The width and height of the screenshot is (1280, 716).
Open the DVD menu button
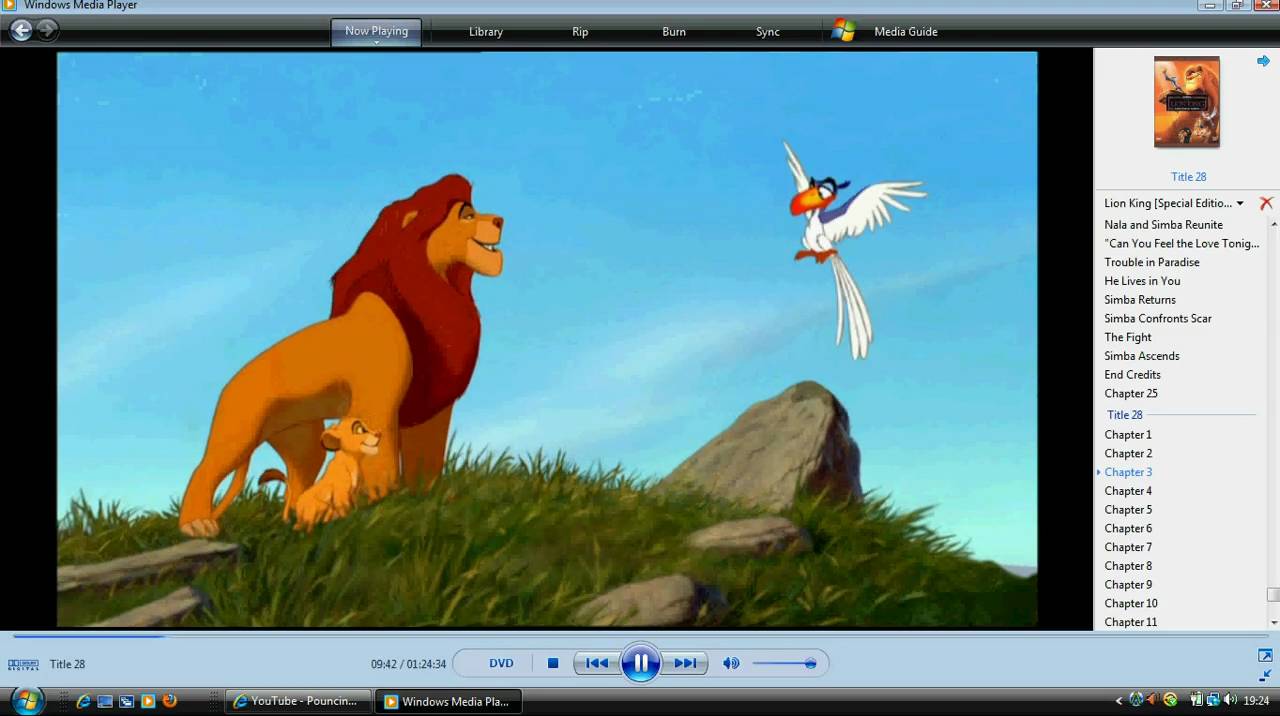pos(501,663)
